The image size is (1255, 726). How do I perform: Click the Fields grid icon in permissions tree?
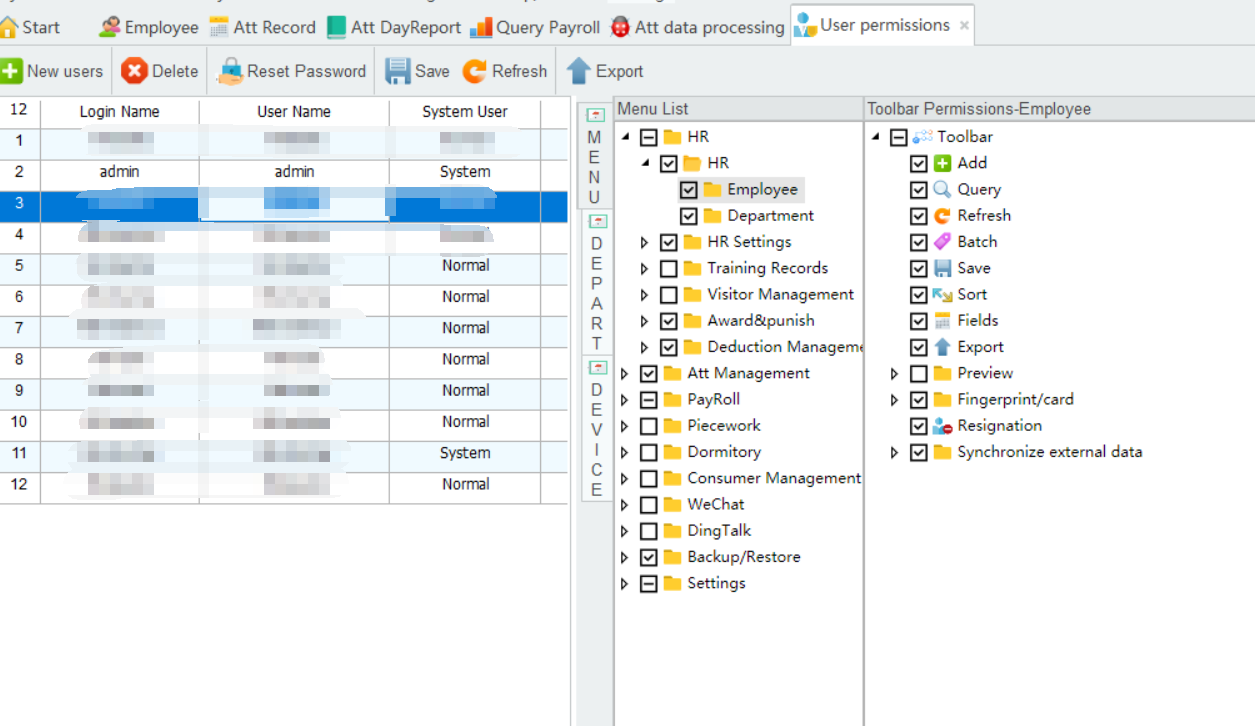[x=942, y=321]
